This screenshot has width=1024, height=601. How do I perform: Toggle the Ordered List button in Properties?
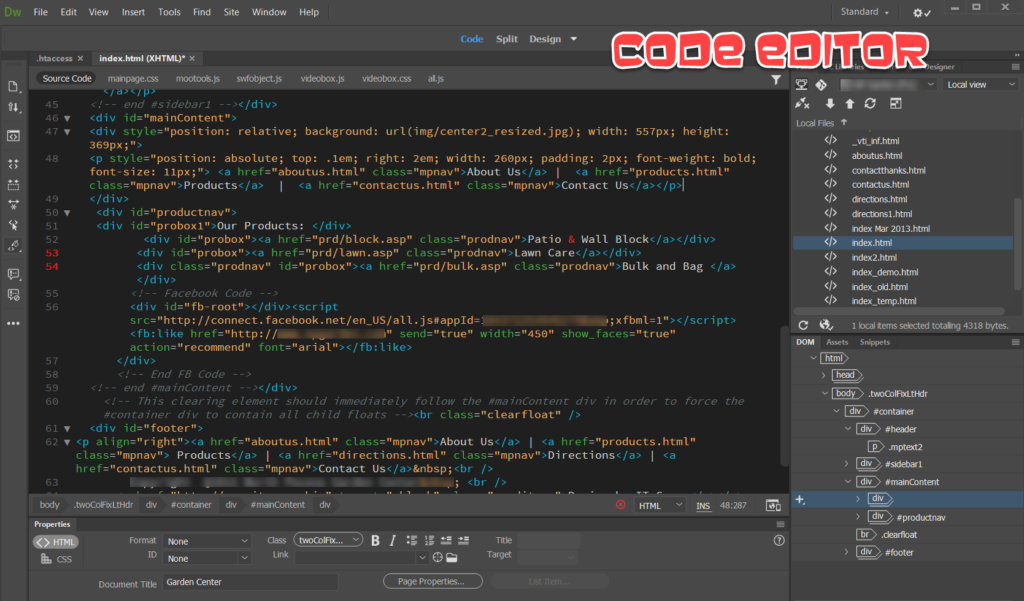(x=429, y=540)
